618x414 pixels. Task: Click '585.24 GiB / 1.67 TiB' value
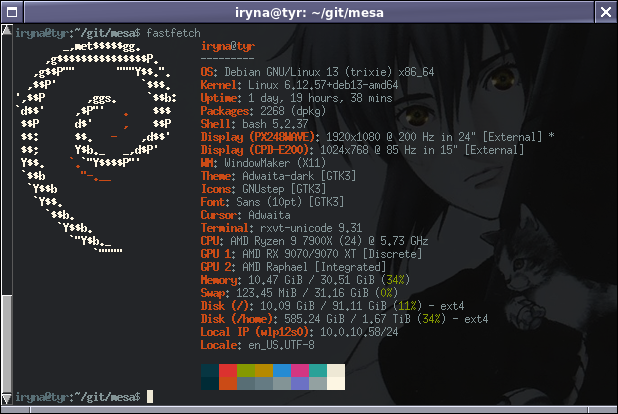[347, 319]
